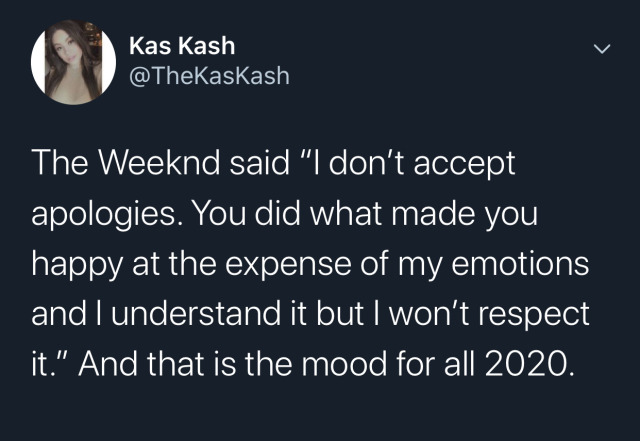Click the word "emotions" in the tweet
The height and width of the screenshot is (441, 640).
520,264
